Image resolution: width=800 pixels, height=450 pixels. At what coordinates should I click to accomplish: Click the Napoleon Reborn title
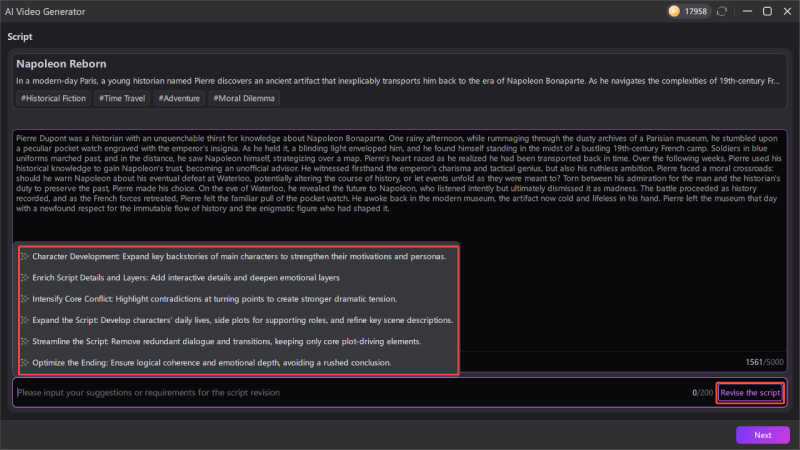pos(62,63)
